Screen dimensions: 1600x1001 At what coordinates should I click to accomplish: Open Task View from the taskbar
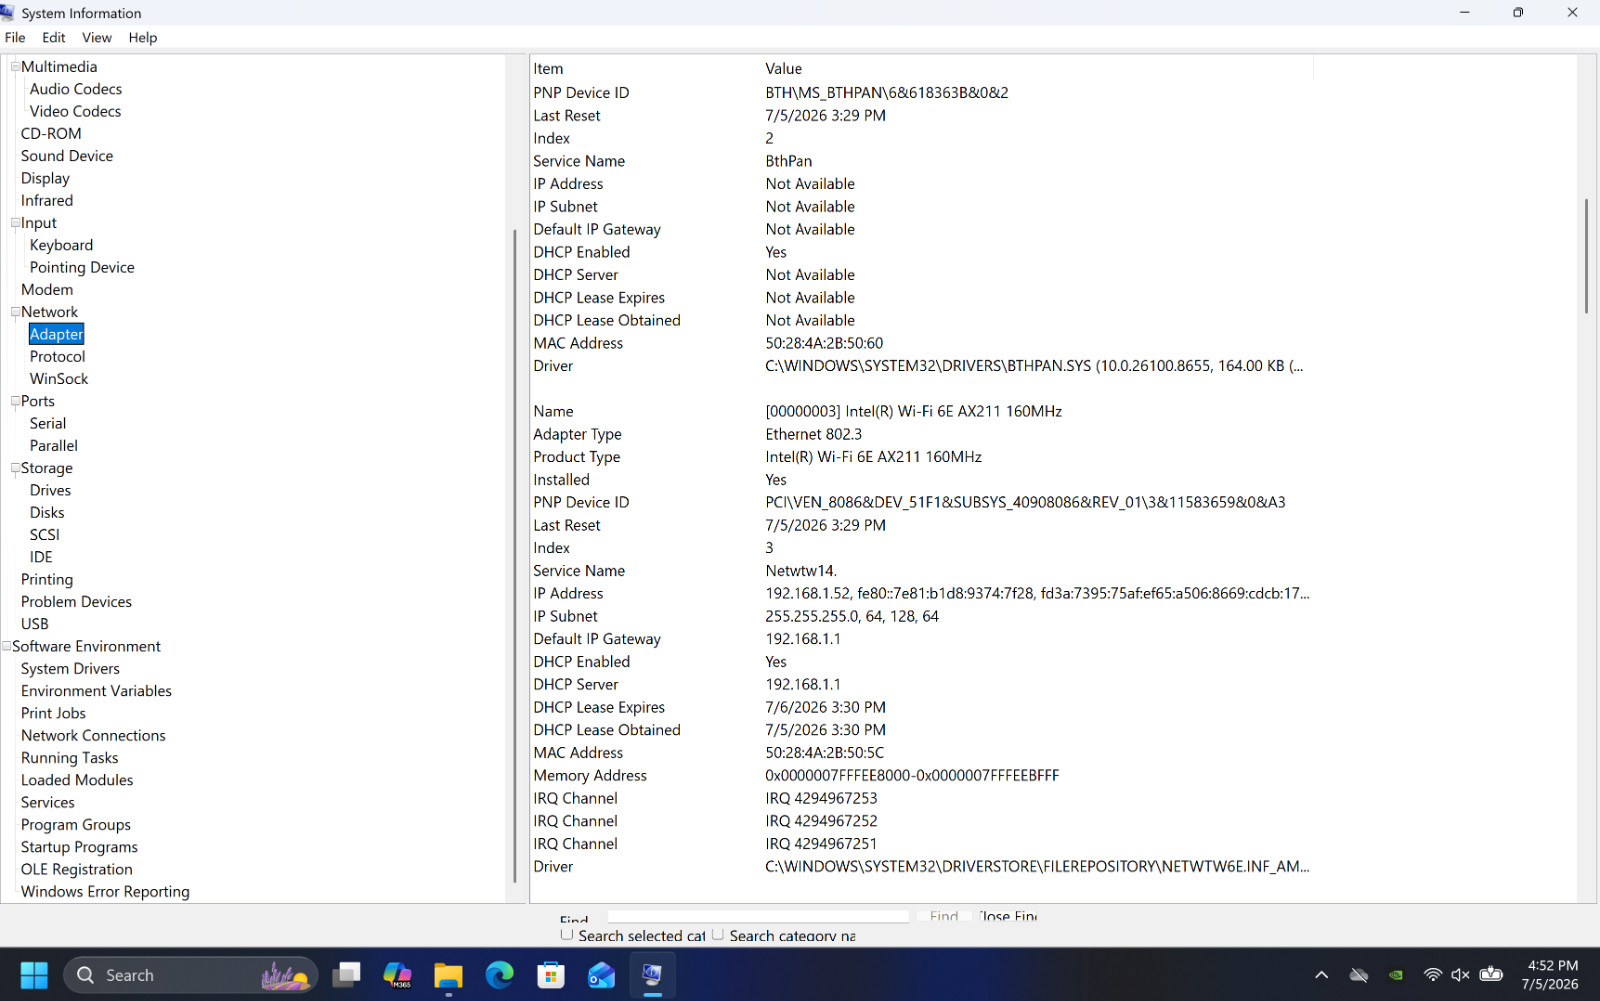pos(347,975)
